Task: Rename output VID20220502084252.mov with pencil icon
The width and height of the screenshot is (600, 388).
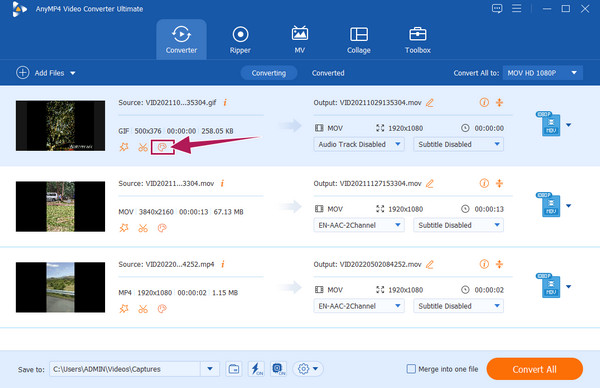Action: pos(430,264)
